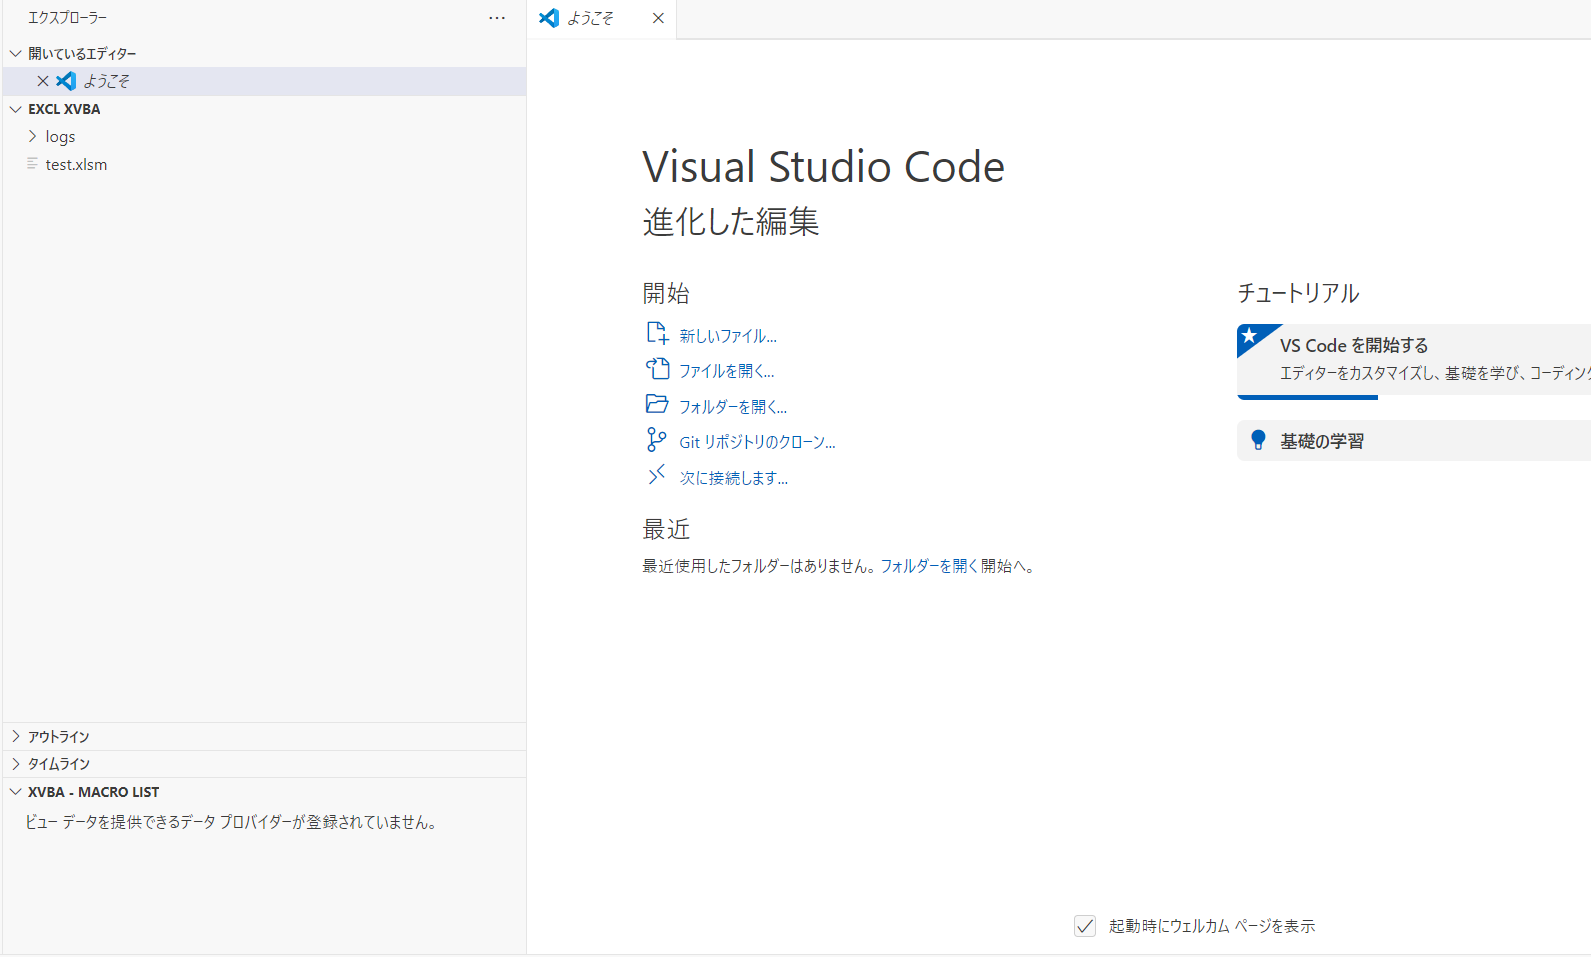
Task: Click the open folder icon beside フォルダーを開く
Action: point(657,404)
